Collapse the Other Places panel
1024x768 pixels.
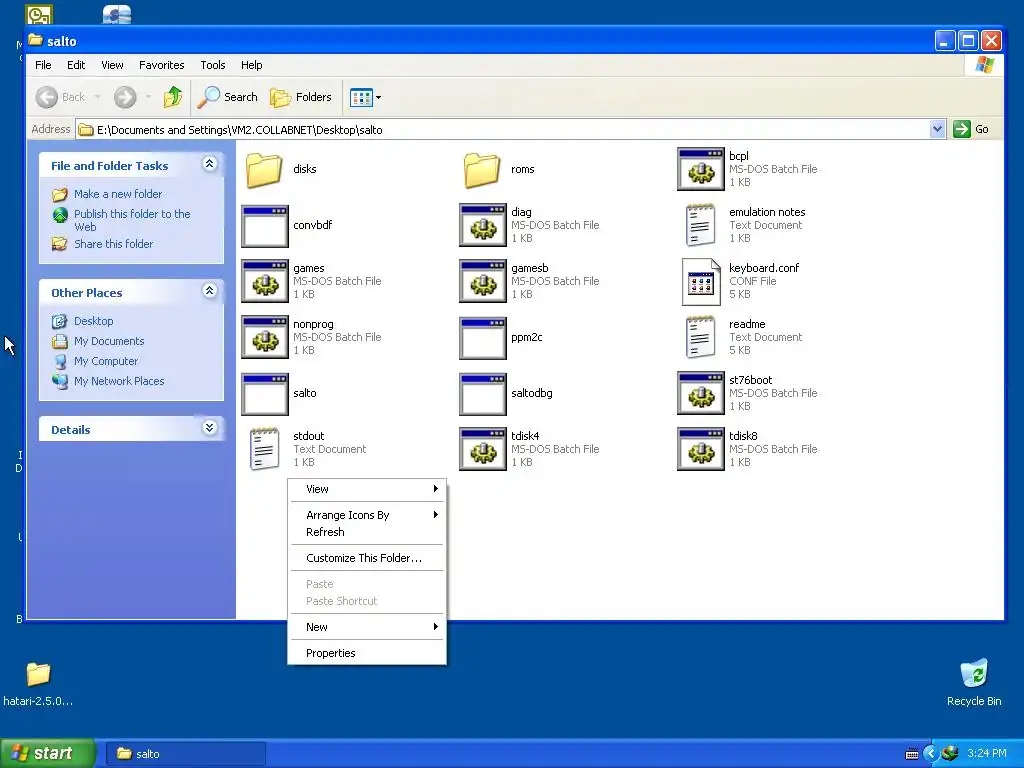tap(209, 291)
